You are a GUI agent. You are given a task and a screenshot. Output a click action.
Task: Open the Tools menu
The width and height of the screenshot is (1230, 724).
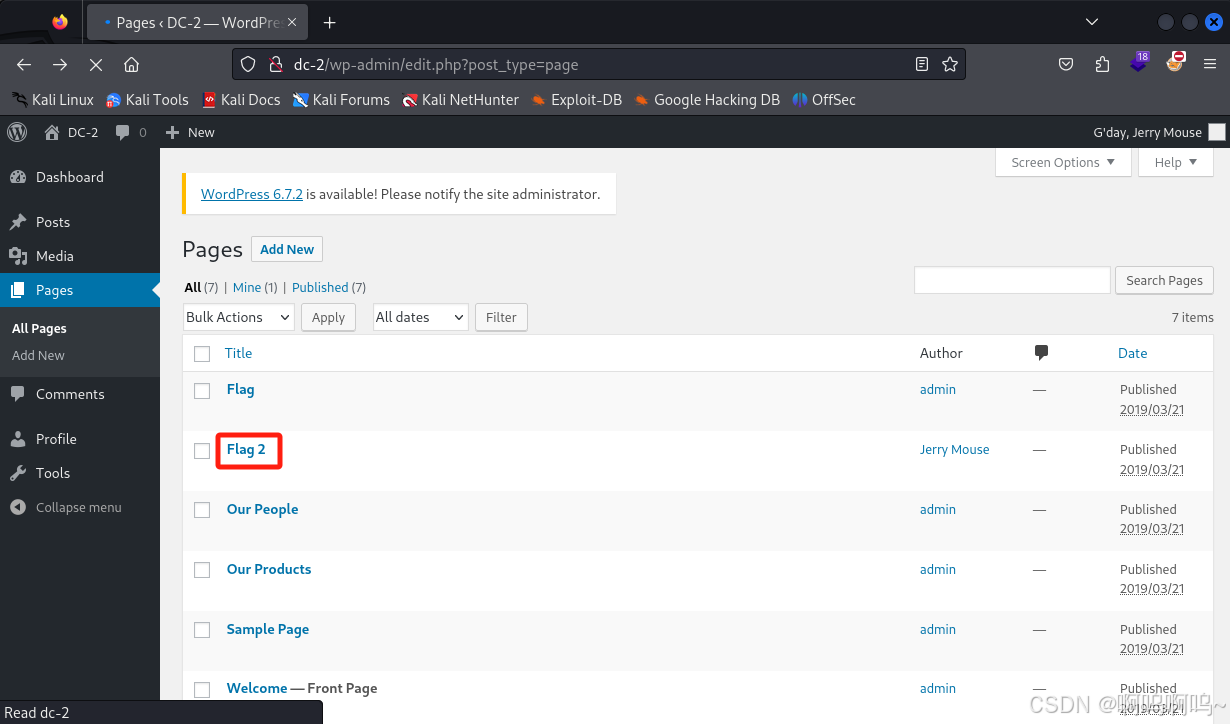click(80, 473)
